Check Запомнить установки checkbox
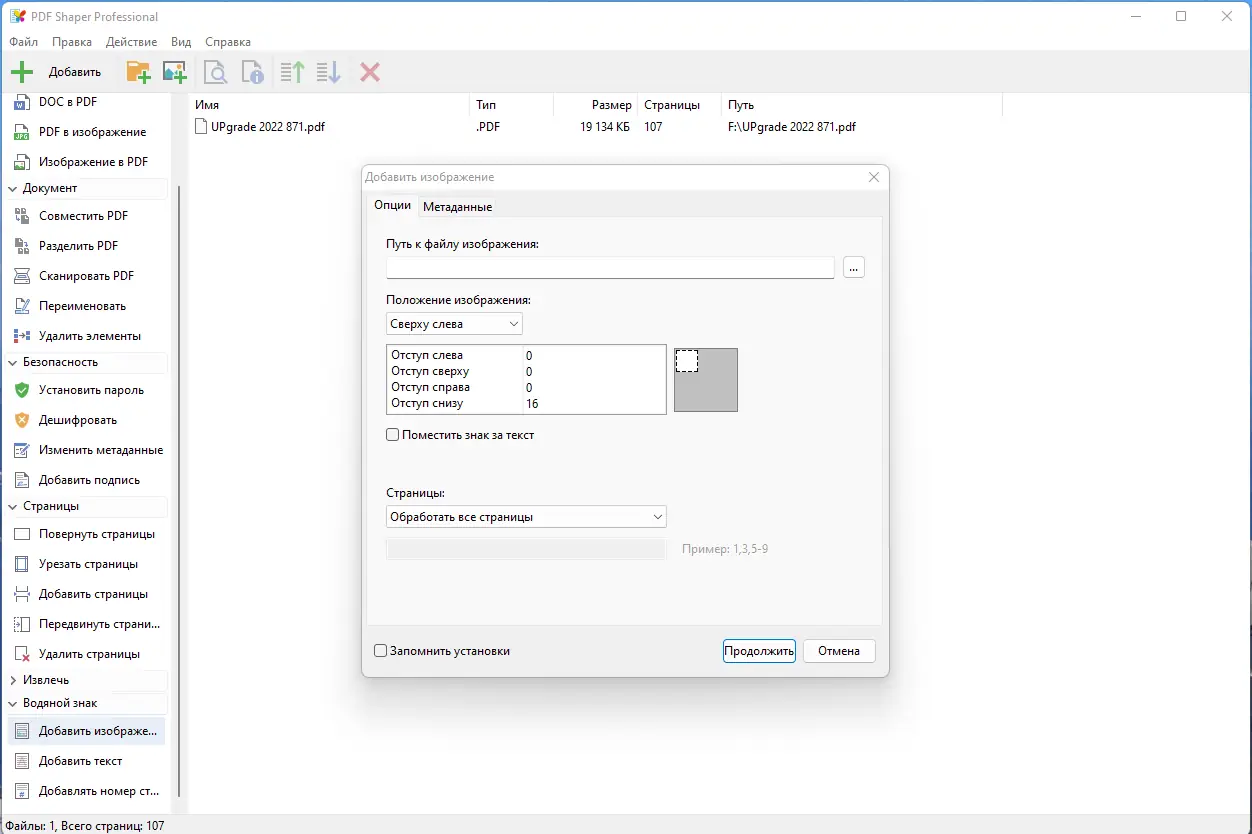This screenshot has width=1252, height=834. 380,651
